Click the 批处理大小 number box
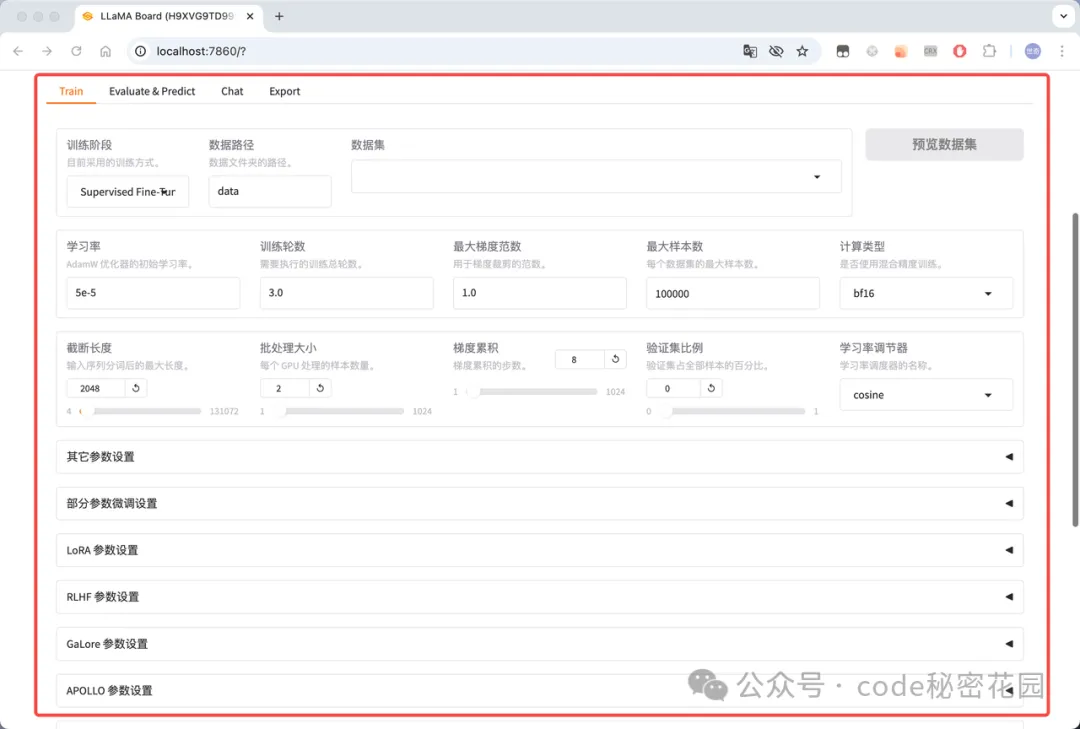The height and width of the screenshot is (729, 1080). click(285, 388)
